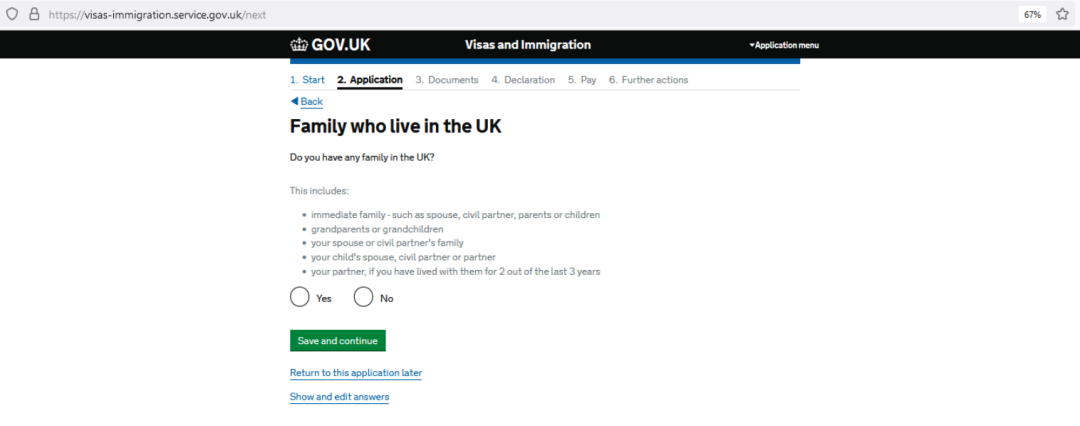The width and height of the screenshot is (1080, 426).
Task: Go to the 1. Start step
Action: click(x=307, y=80)
